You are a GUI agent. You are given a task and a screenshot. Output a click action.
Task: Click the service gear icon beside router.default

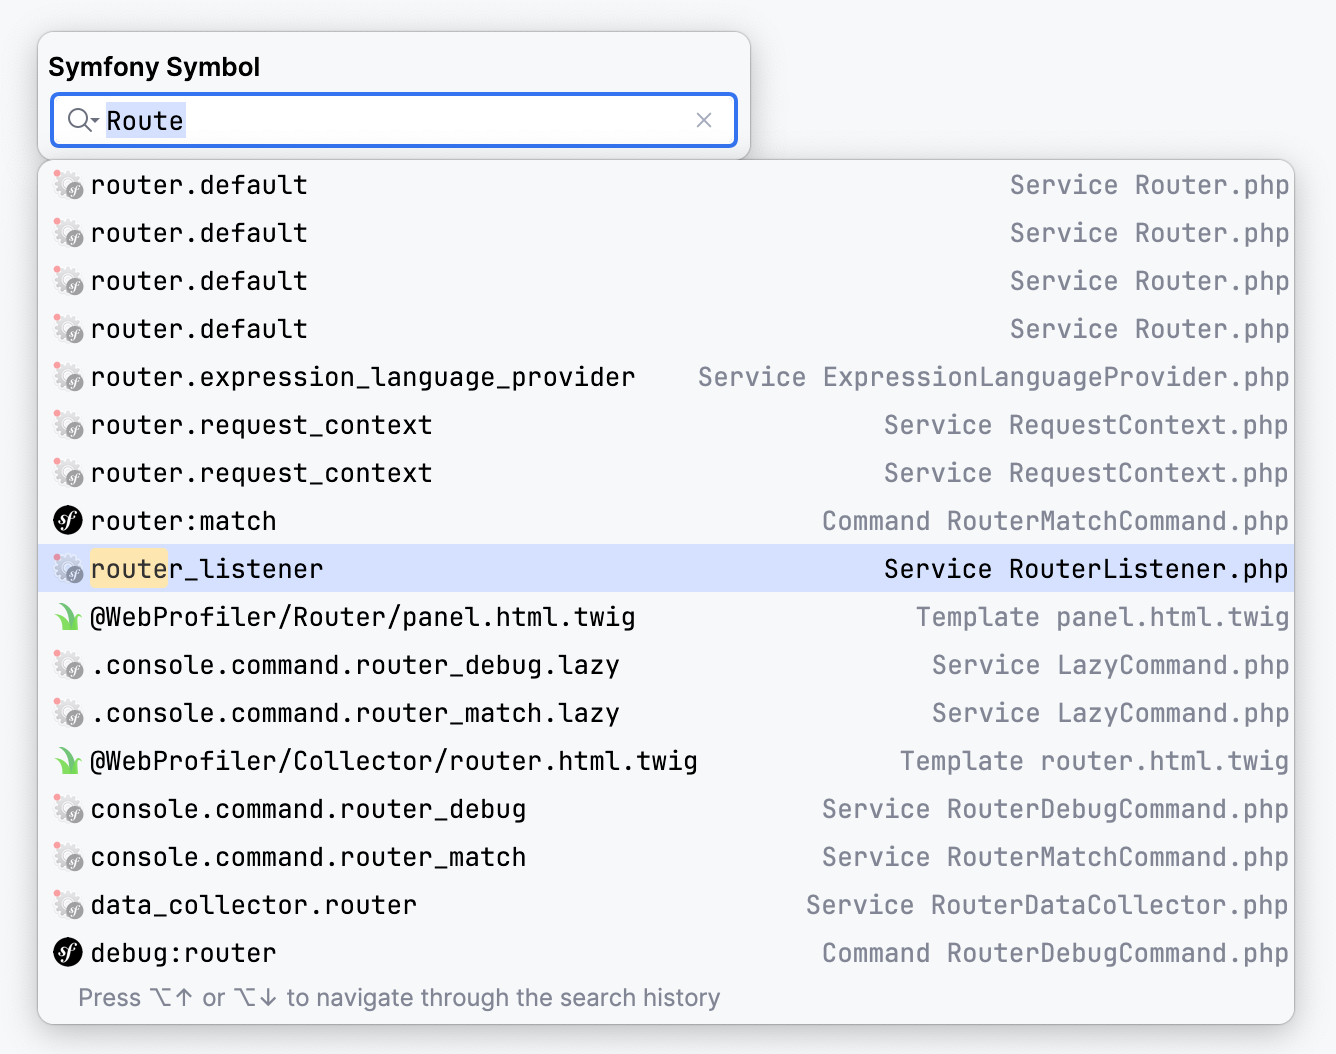66,185
